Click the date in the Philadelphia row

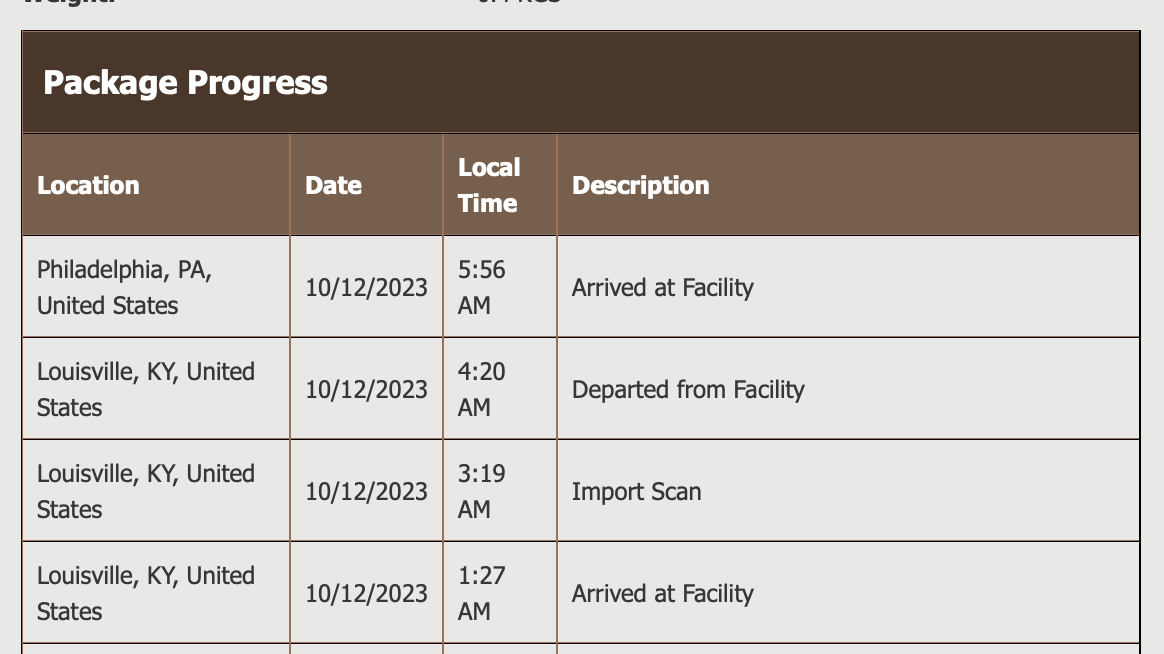pyautogui.click(x=366, y=288)
